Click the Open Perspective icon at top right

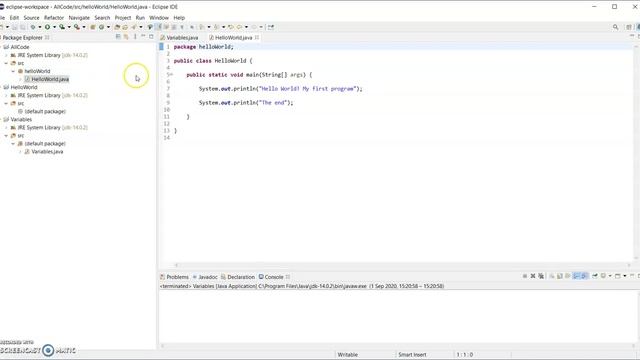click(x=629, y=27)
